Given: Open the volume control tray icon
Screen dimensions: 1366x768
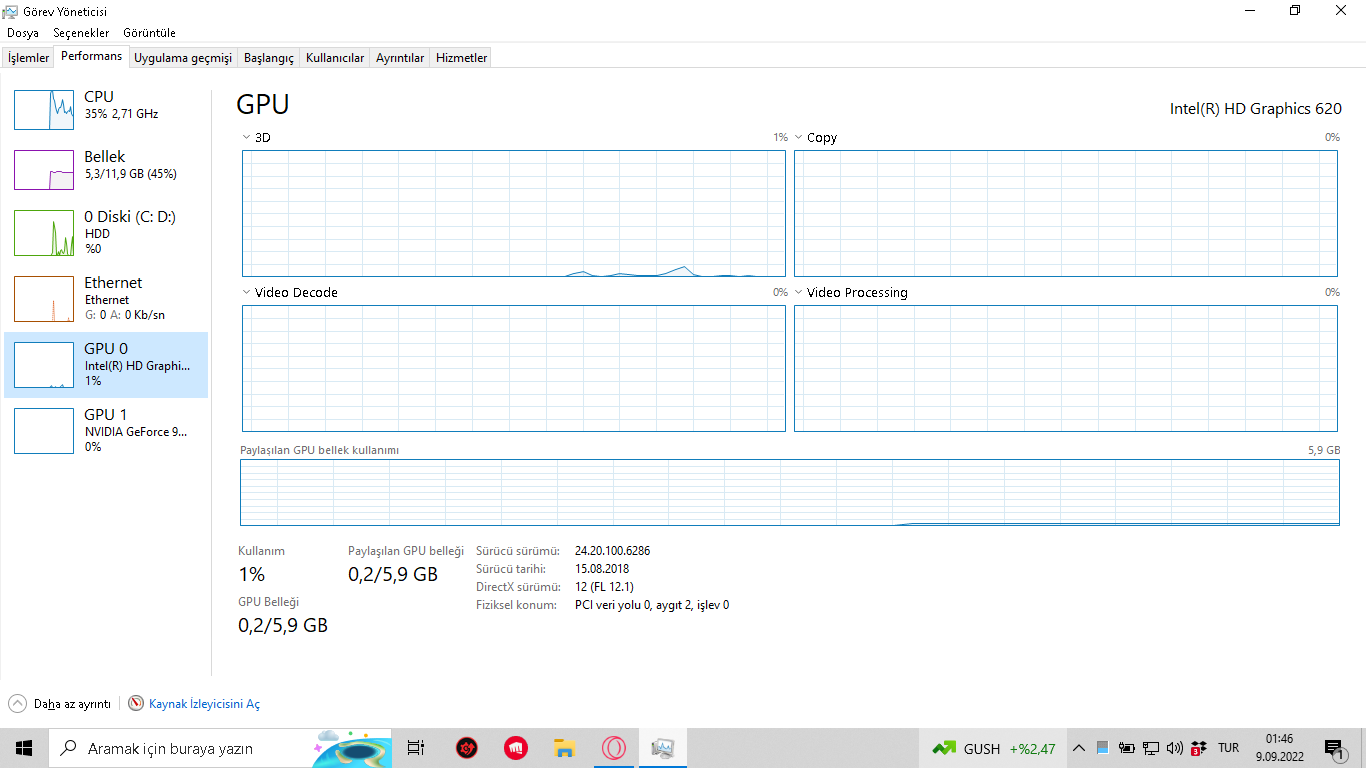Looking at the screenshot, I should click(1175, 748).
